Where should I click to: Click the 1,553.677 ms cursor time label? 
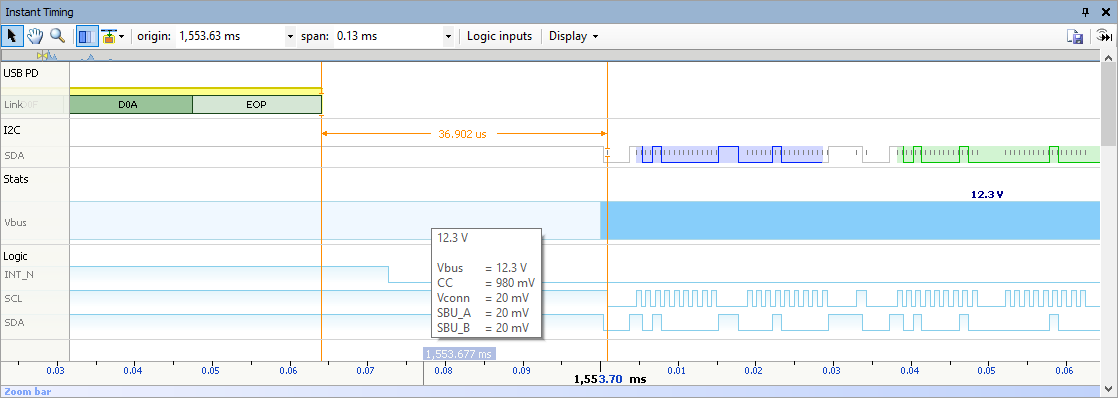pyautogui.click(x=459, y=354)
